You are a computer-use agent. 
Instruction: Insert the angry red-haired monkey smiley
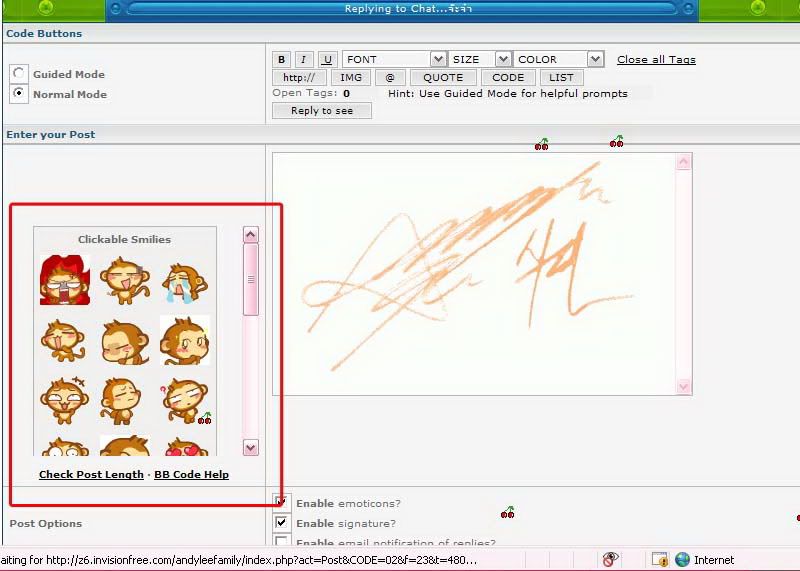[64, 280]
